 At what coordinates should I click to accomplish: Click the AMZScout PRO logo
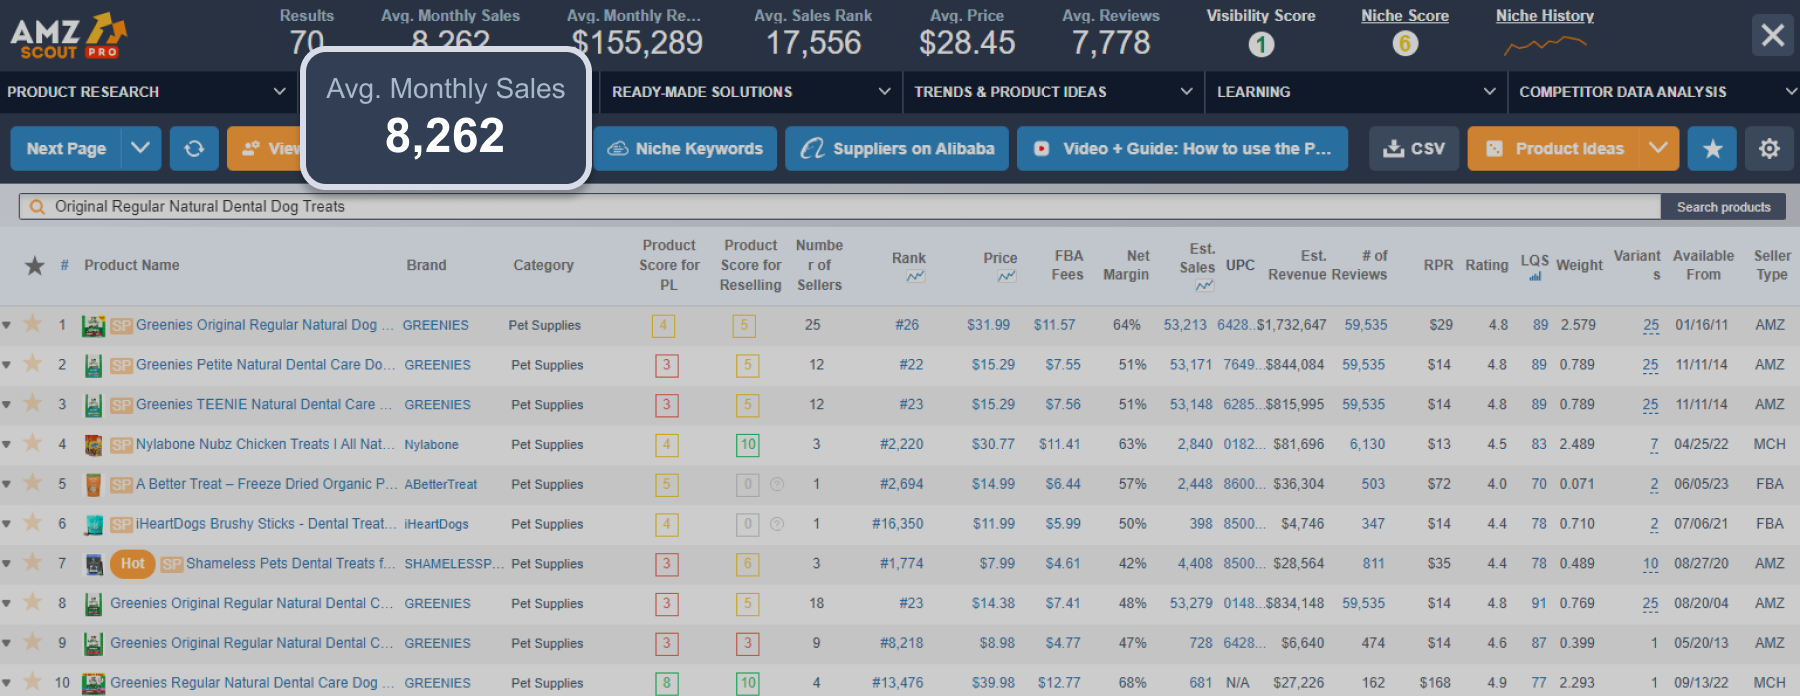[x=68, y=36]
